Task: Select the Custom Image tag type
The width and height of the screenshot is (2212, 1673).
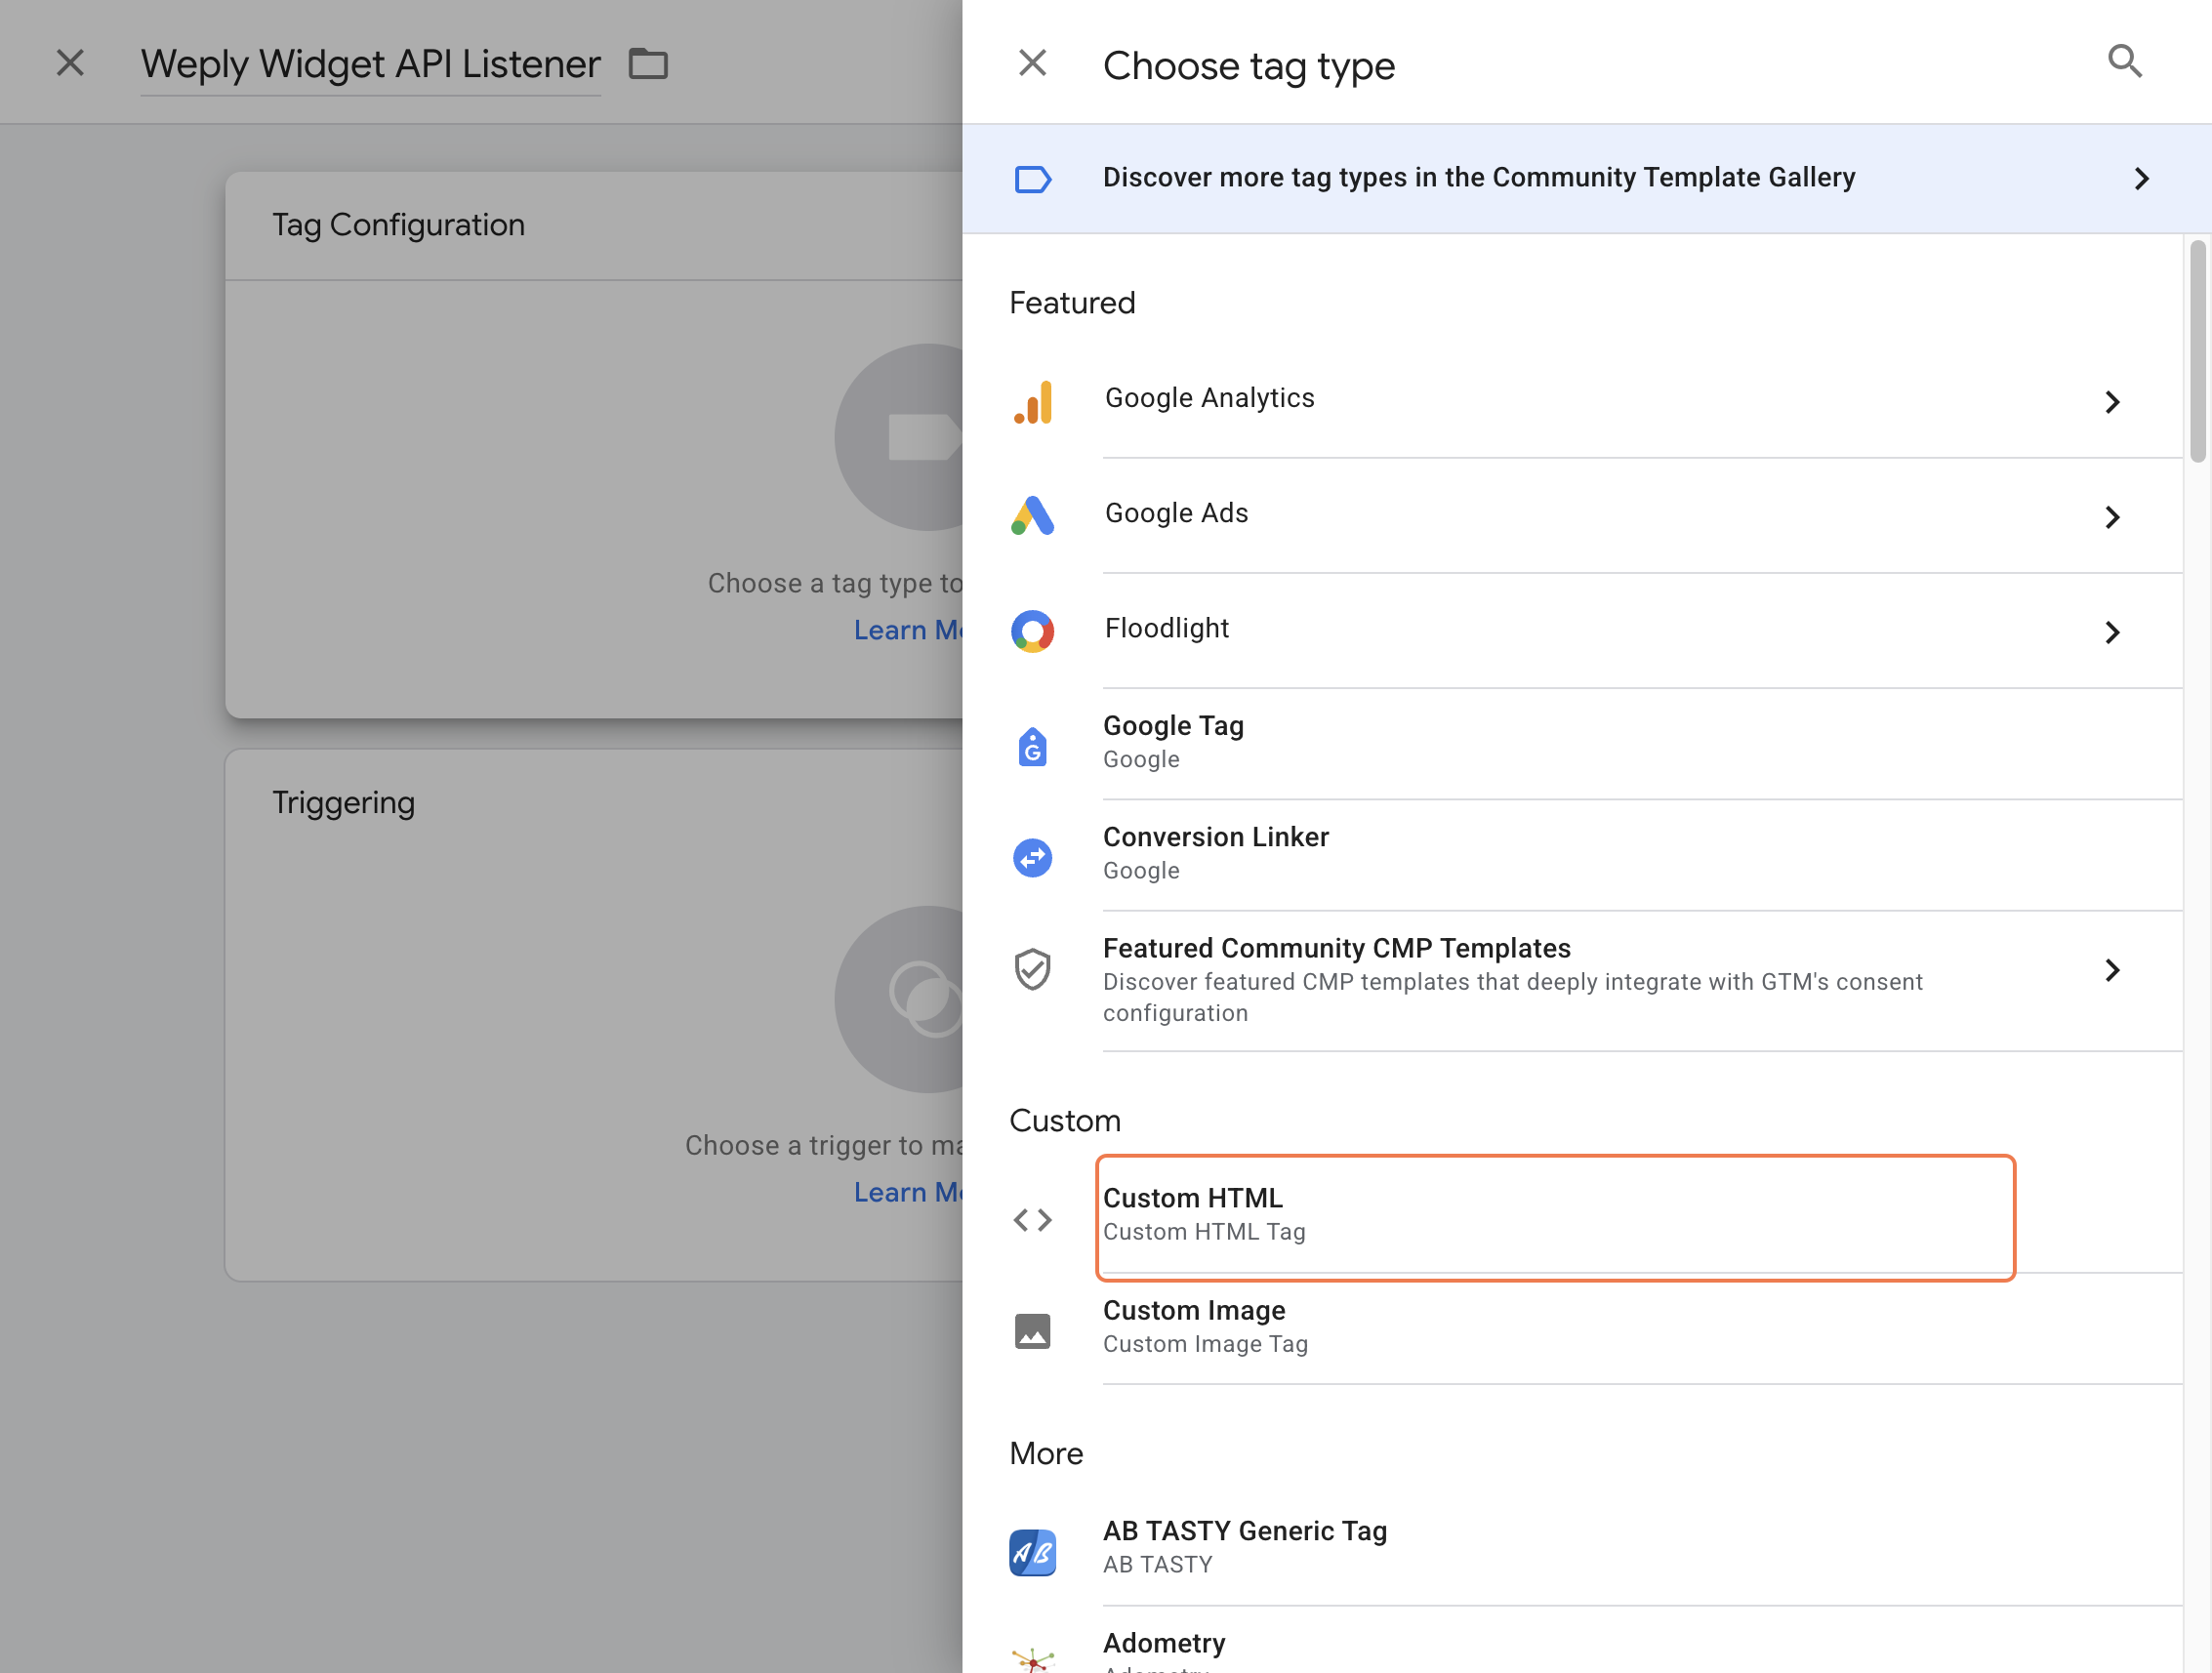Action: click(x=1554, y=1327)
